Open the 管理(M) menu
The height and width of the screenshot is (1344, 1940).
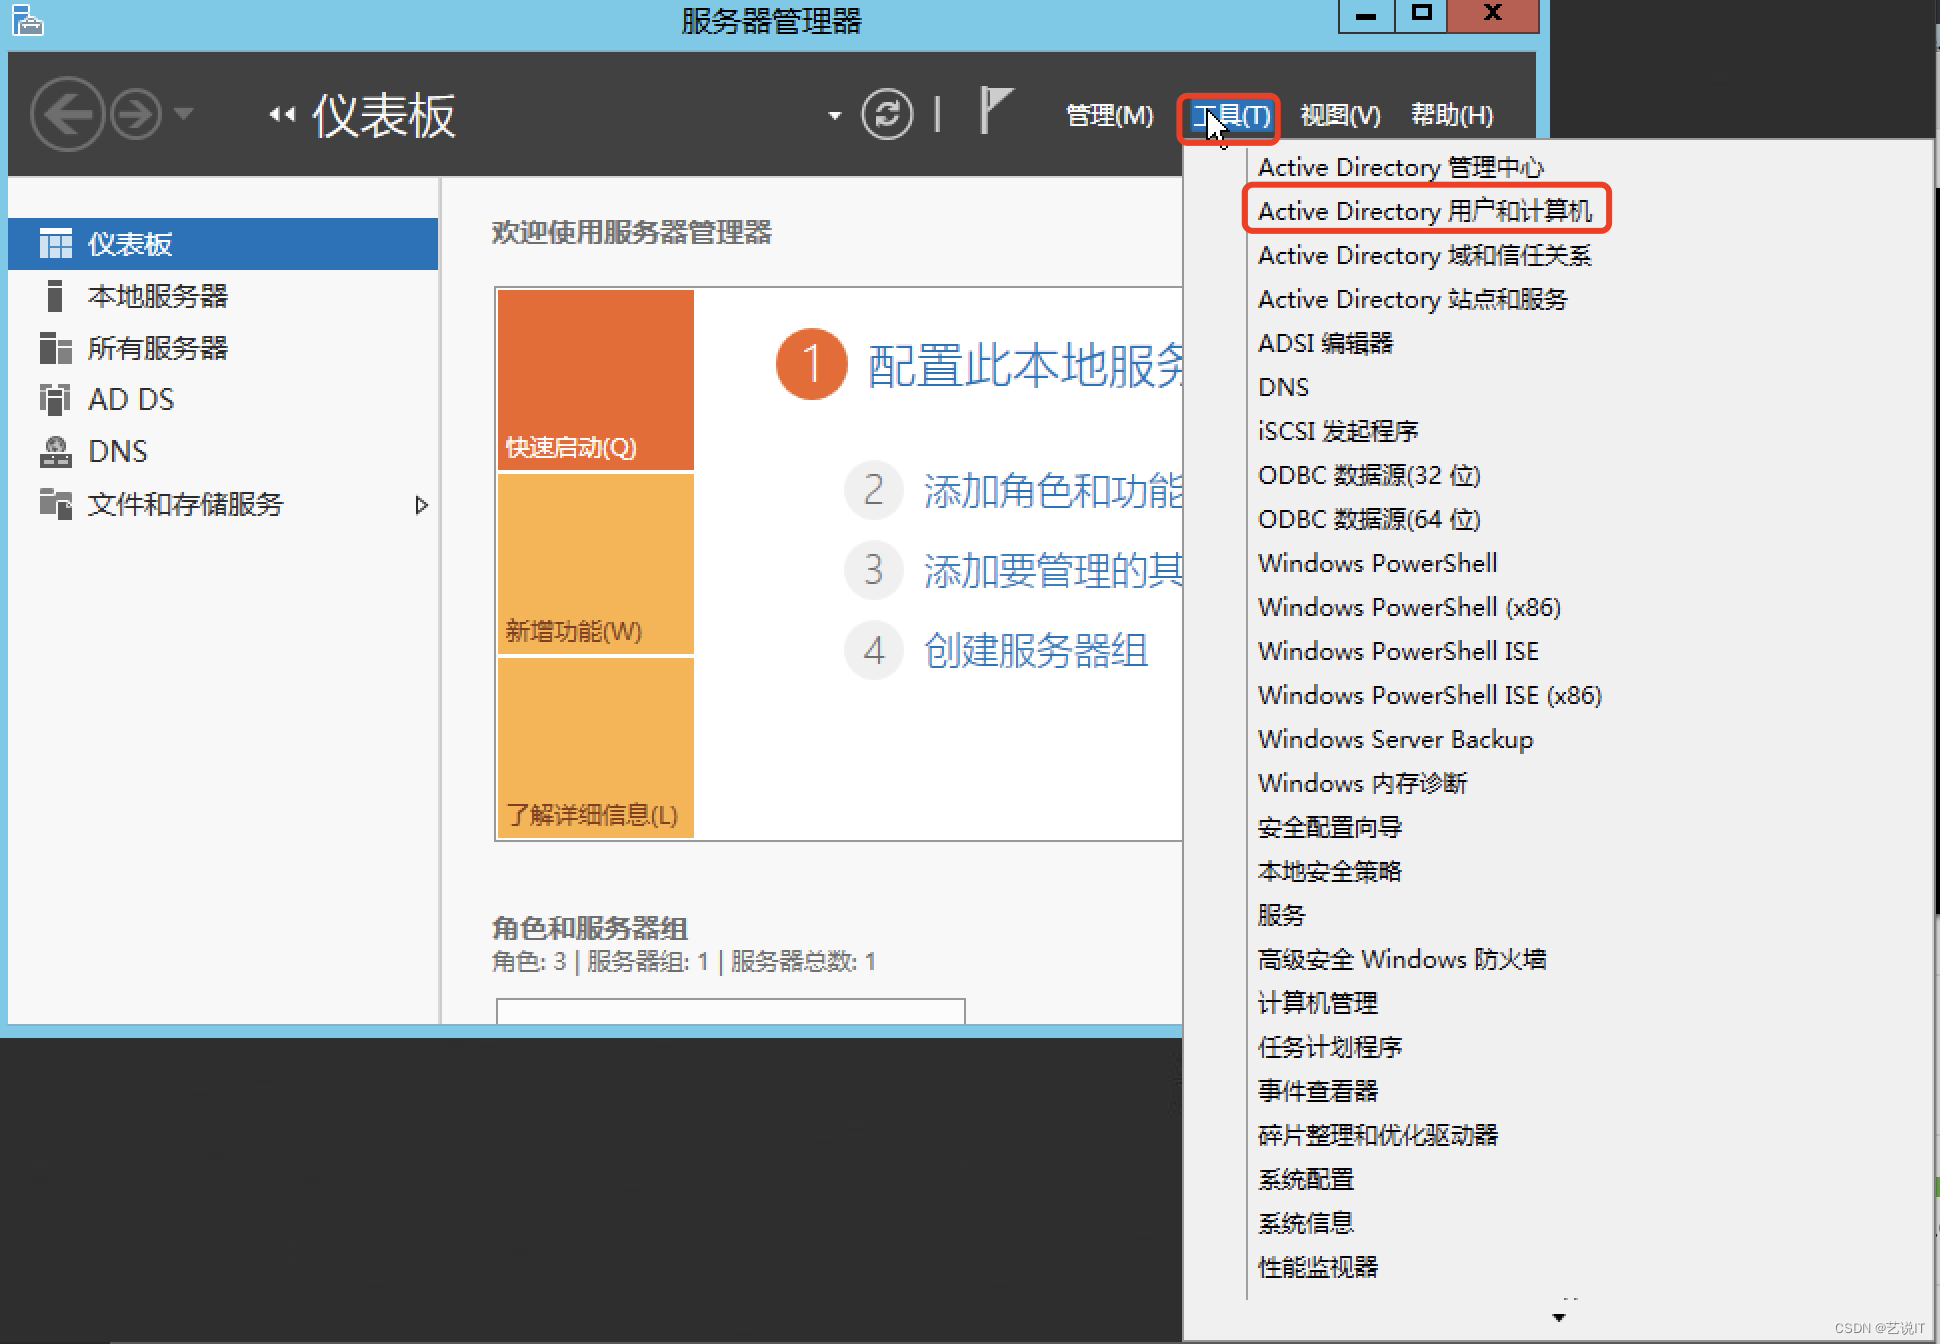tap(1109, 115)
